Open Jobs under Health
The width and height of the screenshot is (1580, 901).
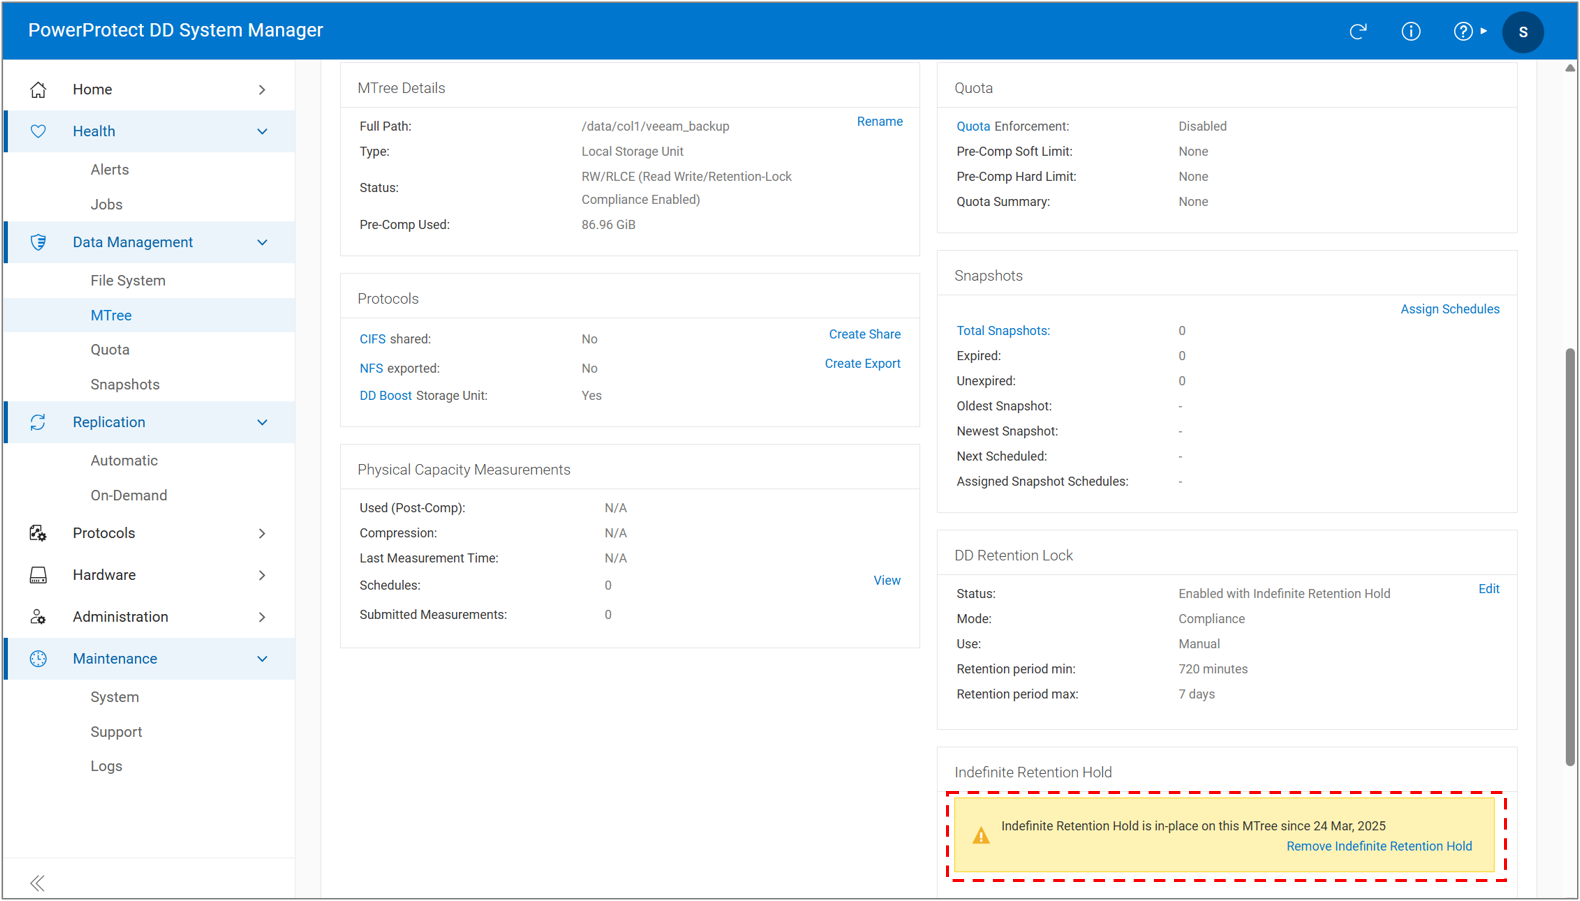pyautogui.click(x=106, y=204)
